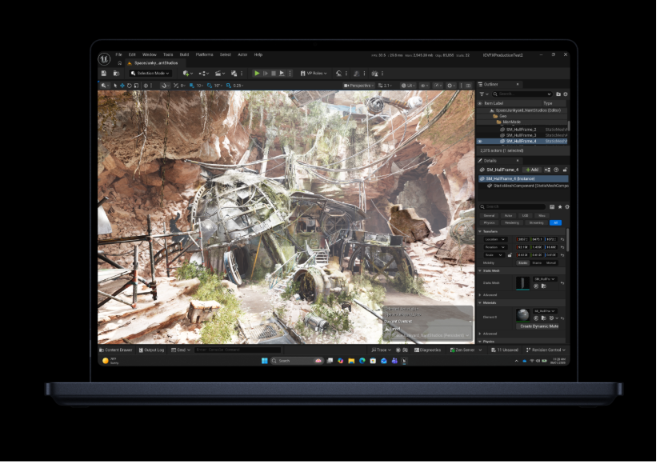
Task: Click the green Play button
Action: pos(256,73)
